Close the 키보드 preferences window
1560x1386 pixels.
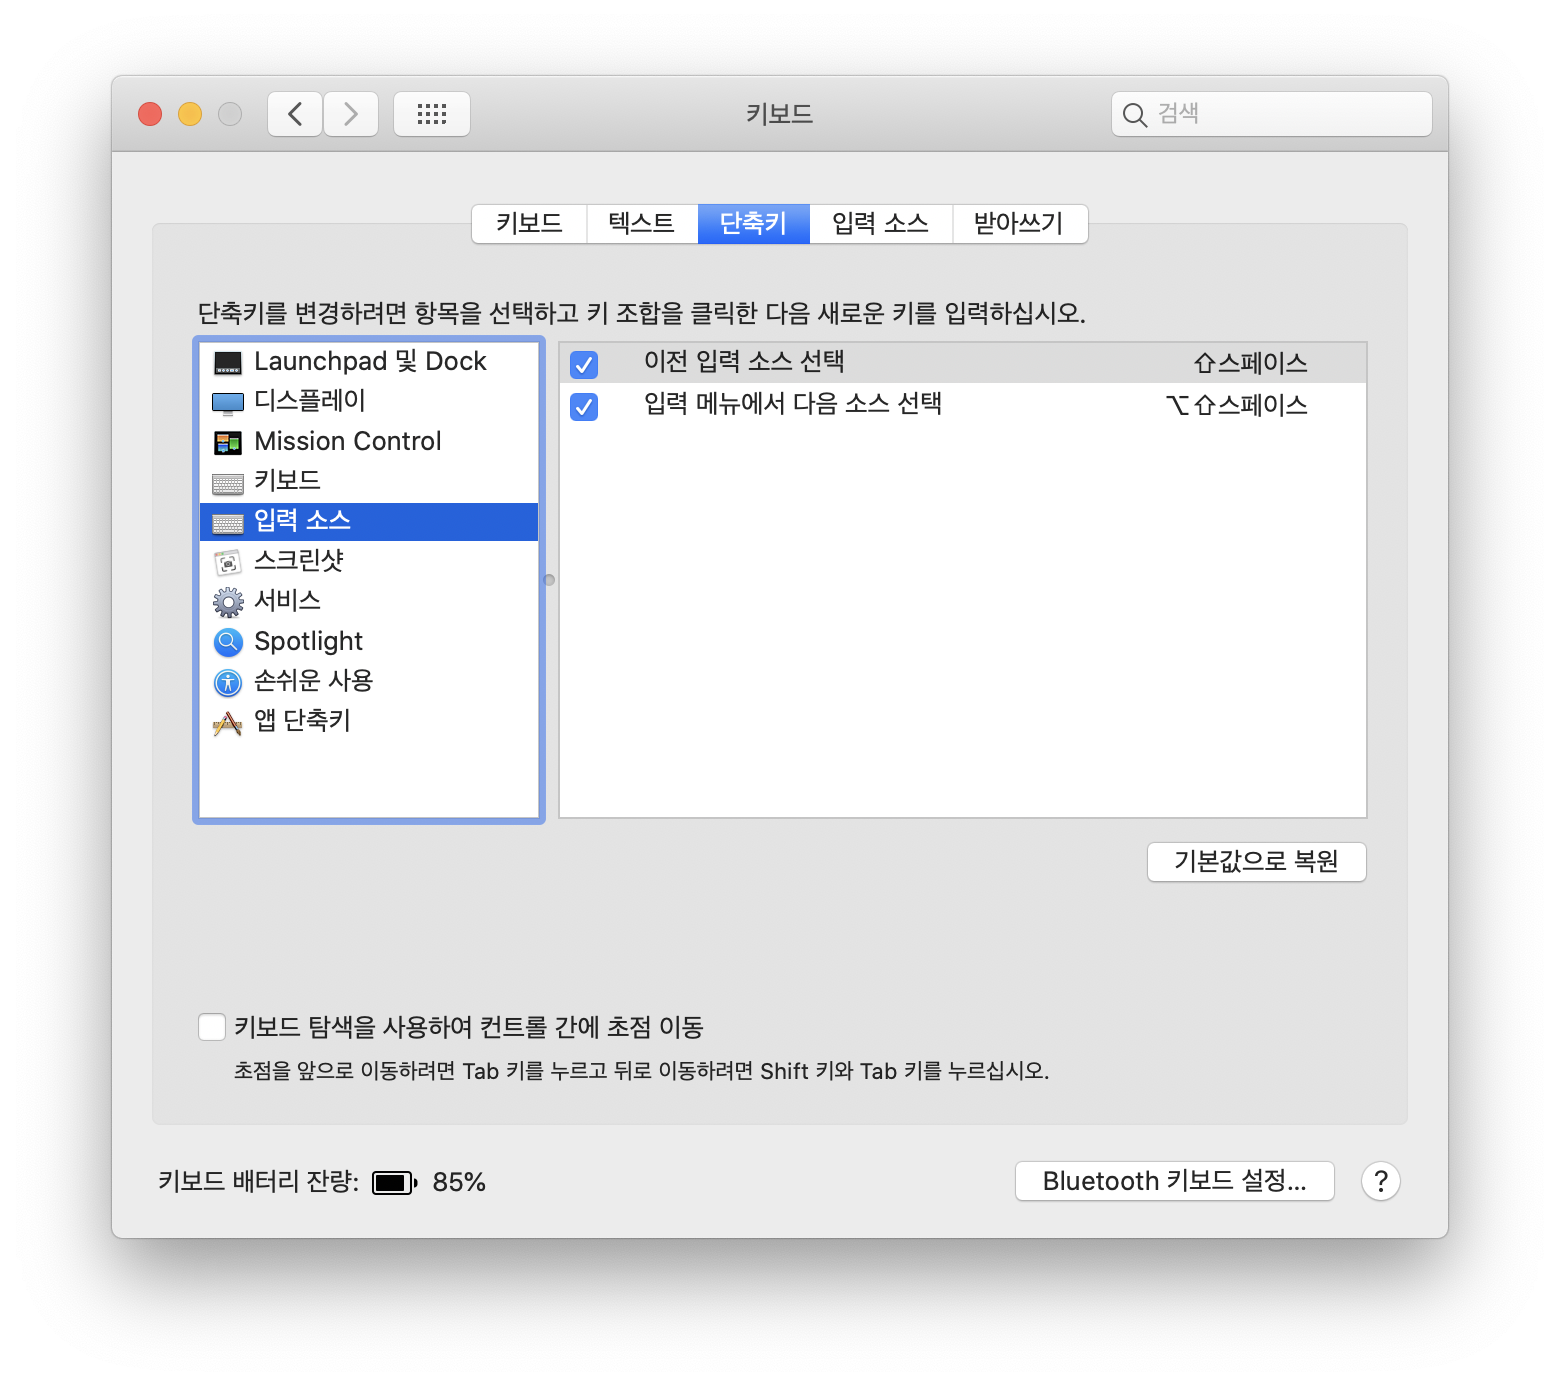pyautogui.click(x=150, y=114)
